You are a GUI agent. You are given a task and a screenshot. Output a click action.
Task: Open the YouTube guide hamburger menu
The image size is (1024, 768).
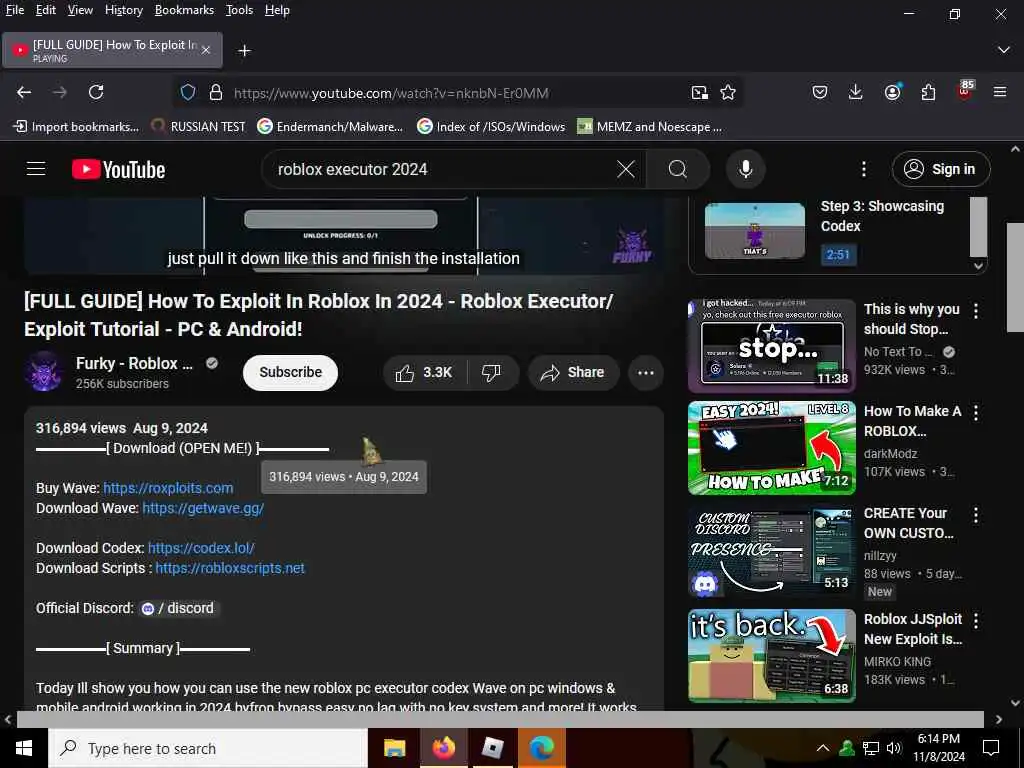click(x=36, y=169)
